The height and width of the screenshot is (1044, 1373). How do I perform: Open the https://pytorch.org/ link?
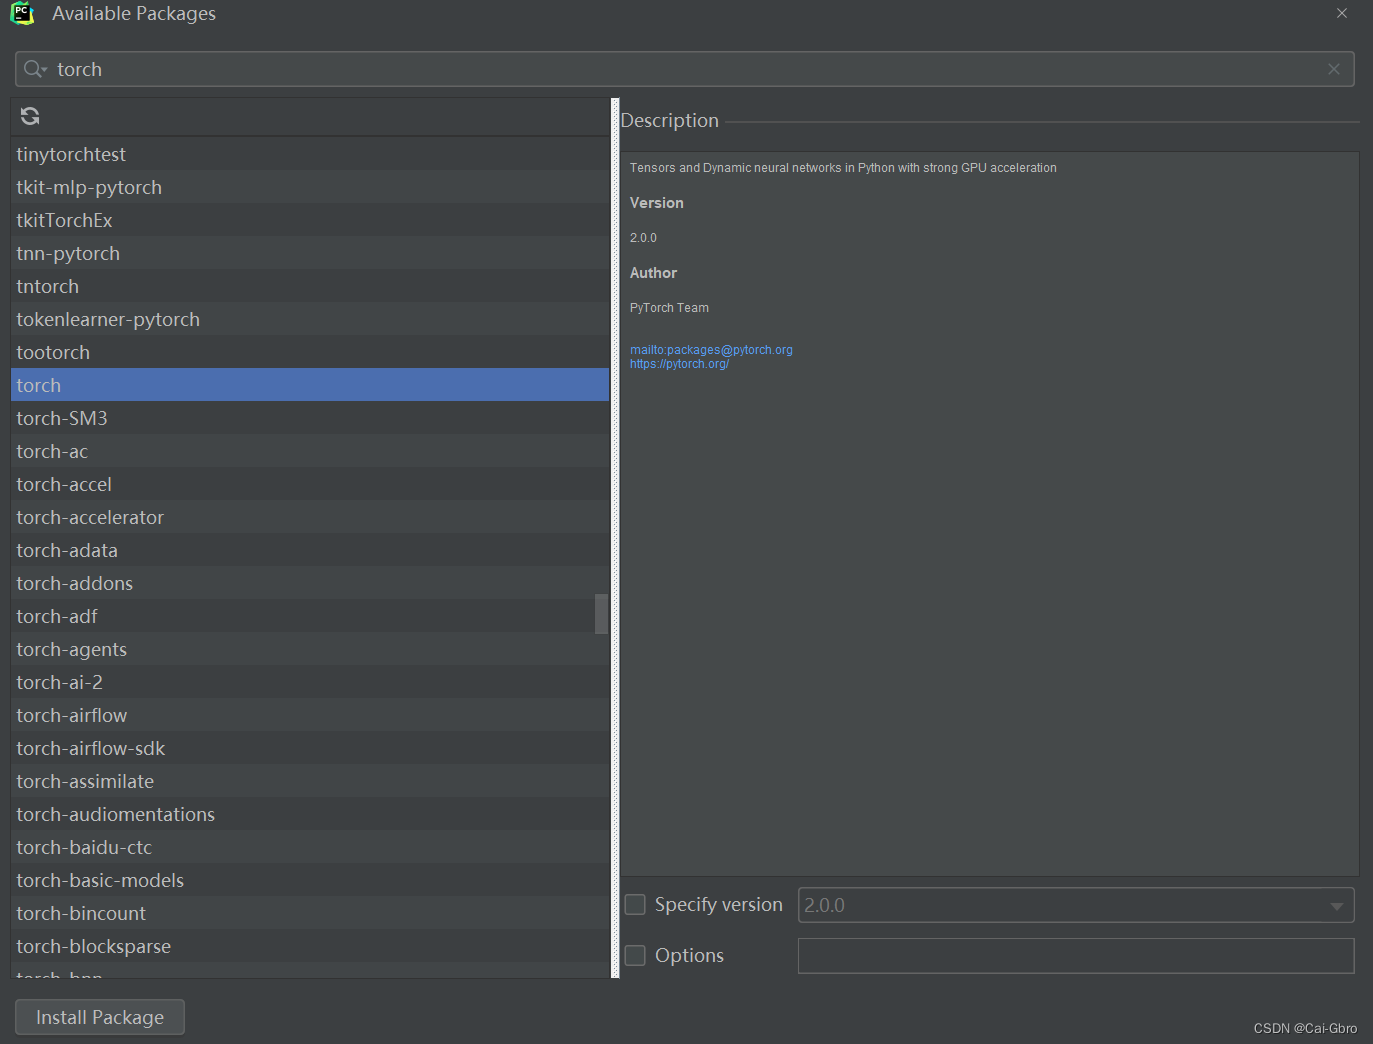click(x=679, y=364)
